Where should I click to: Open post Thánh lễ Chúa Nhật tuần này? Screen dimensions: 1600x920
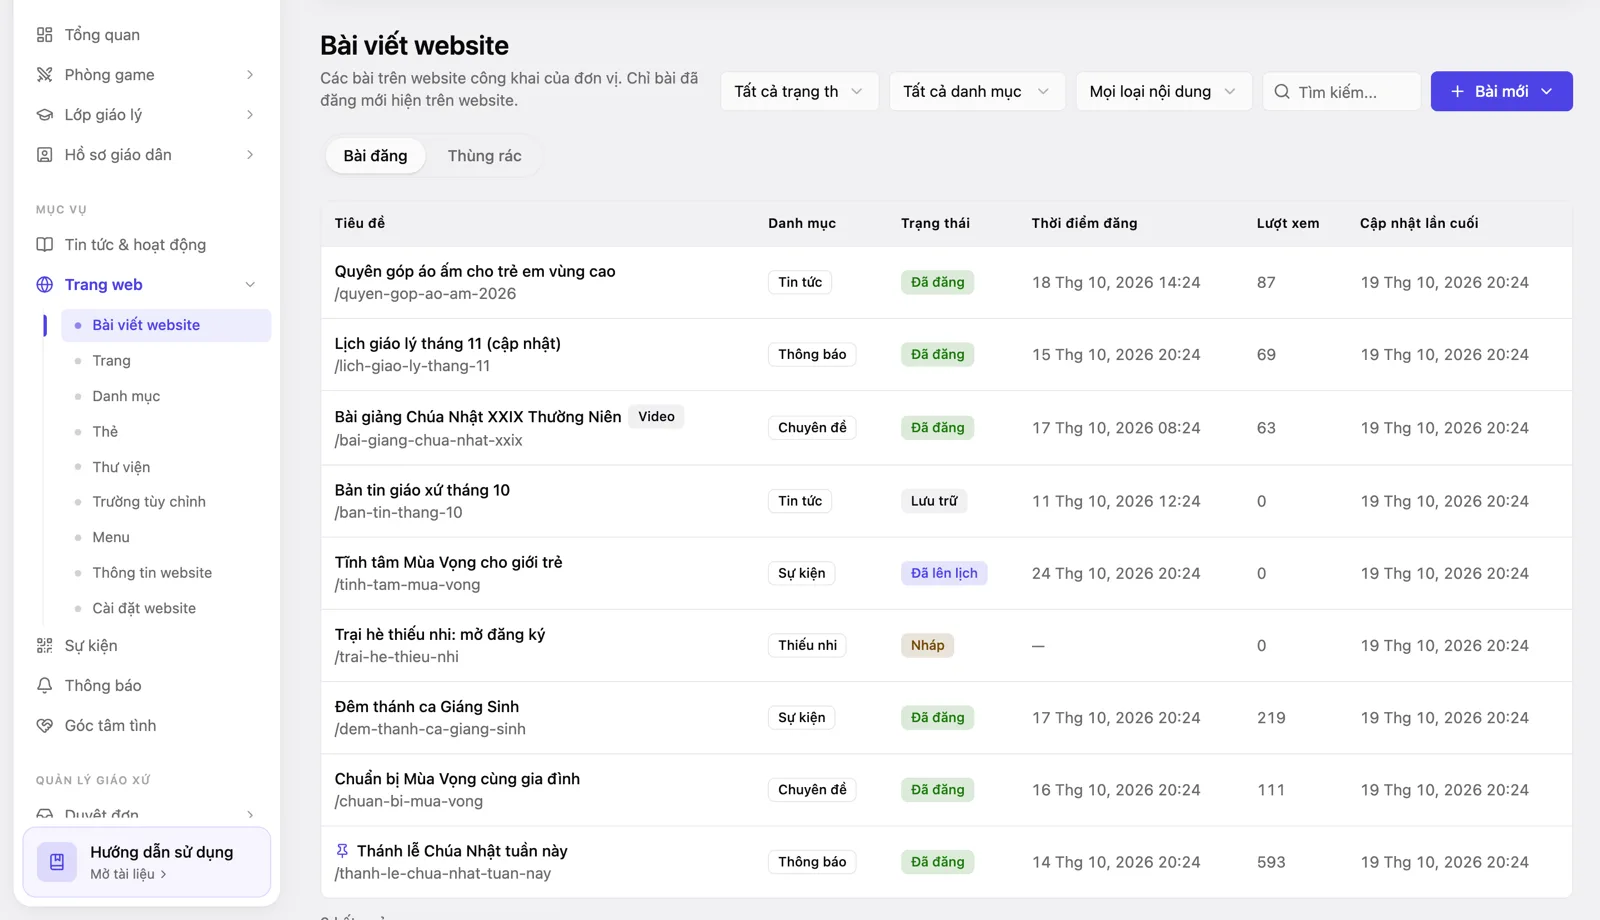click(x=462, y=851)
